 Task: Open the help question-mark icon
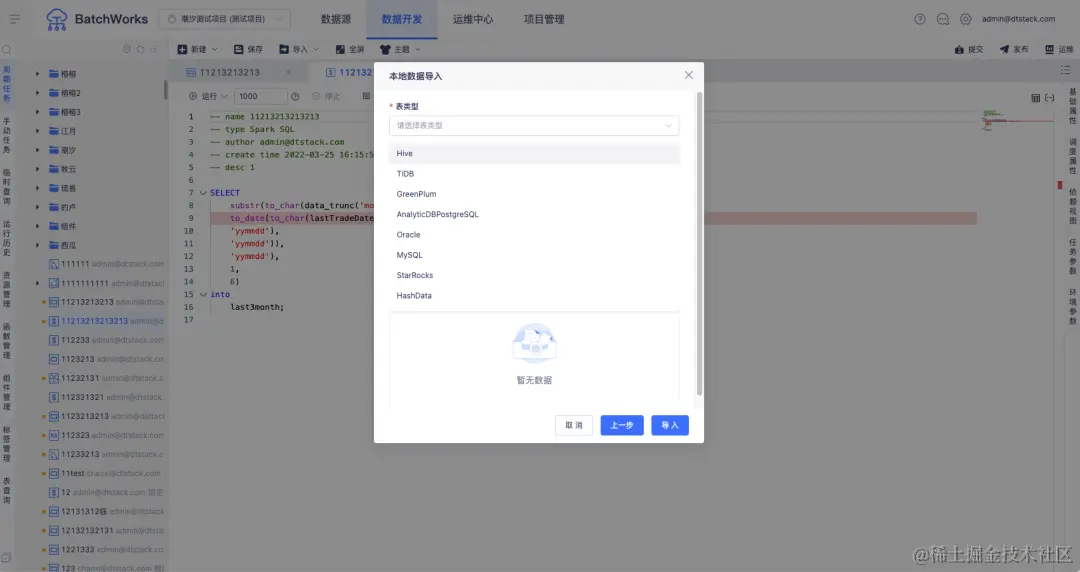pos(920,19)
